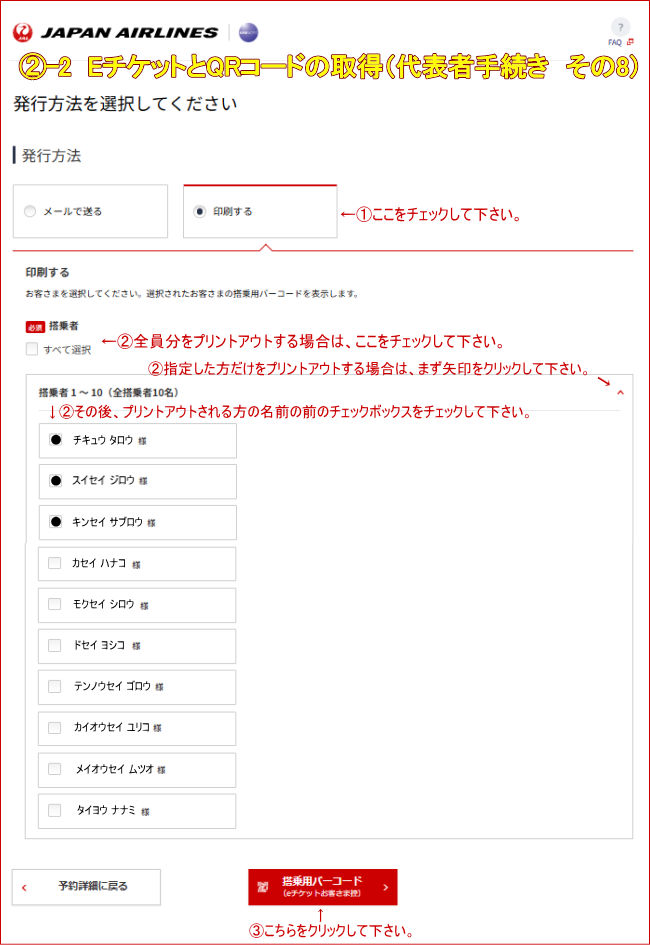
Task: Click the left chevron on 予約詳細に戻る
Action: (x=22, y=887)
